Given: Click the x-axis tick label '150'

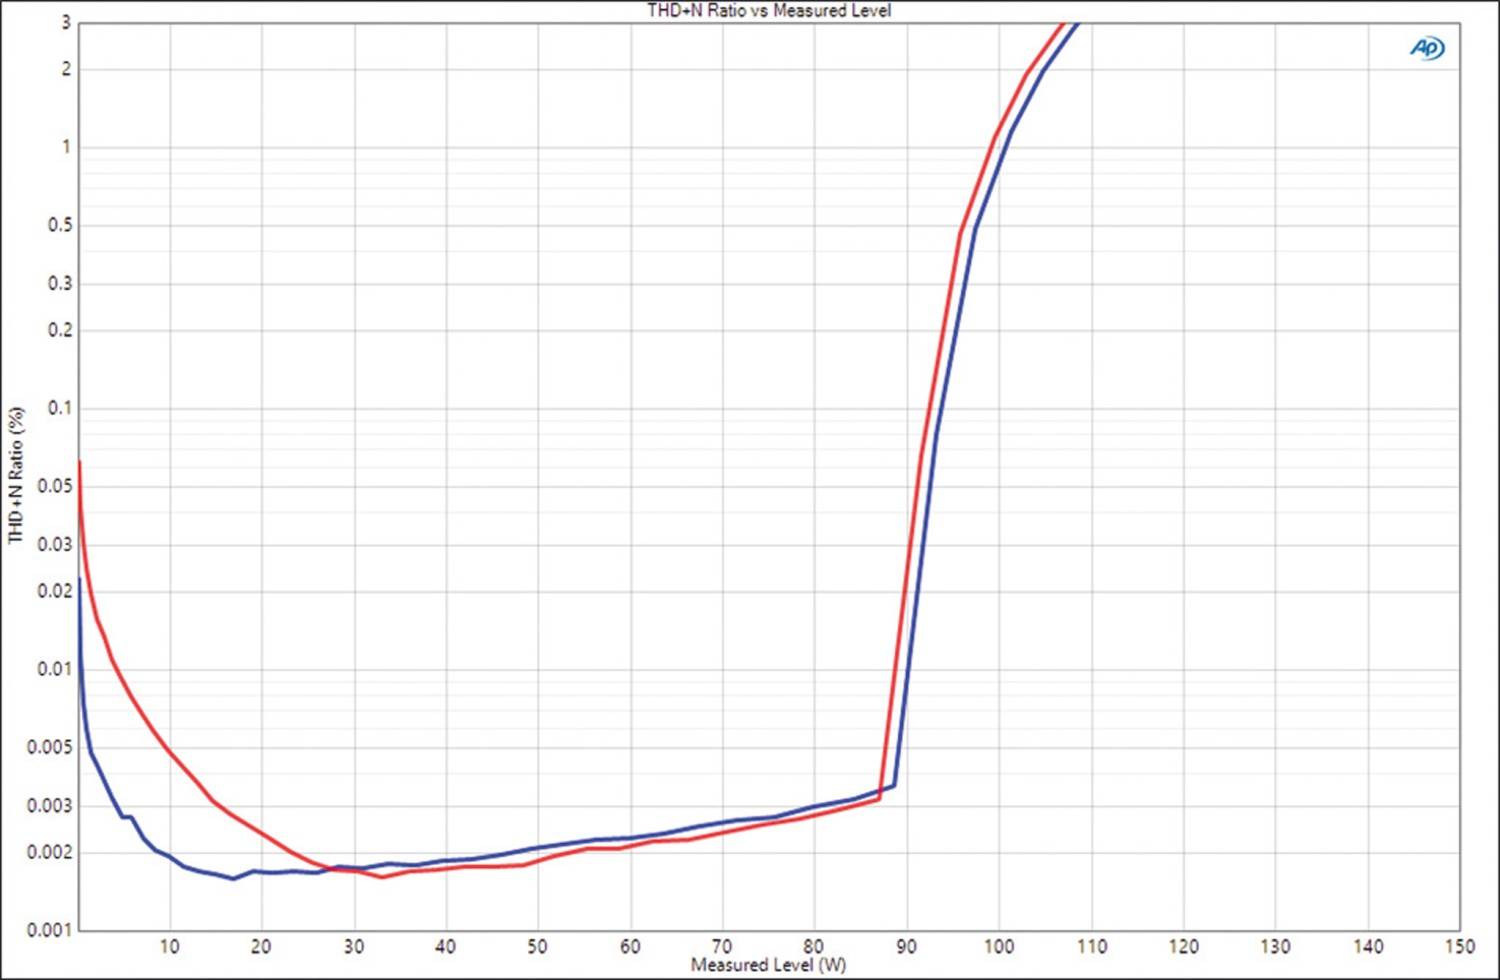Looking at the screenshot, I should coord(1460,946).
